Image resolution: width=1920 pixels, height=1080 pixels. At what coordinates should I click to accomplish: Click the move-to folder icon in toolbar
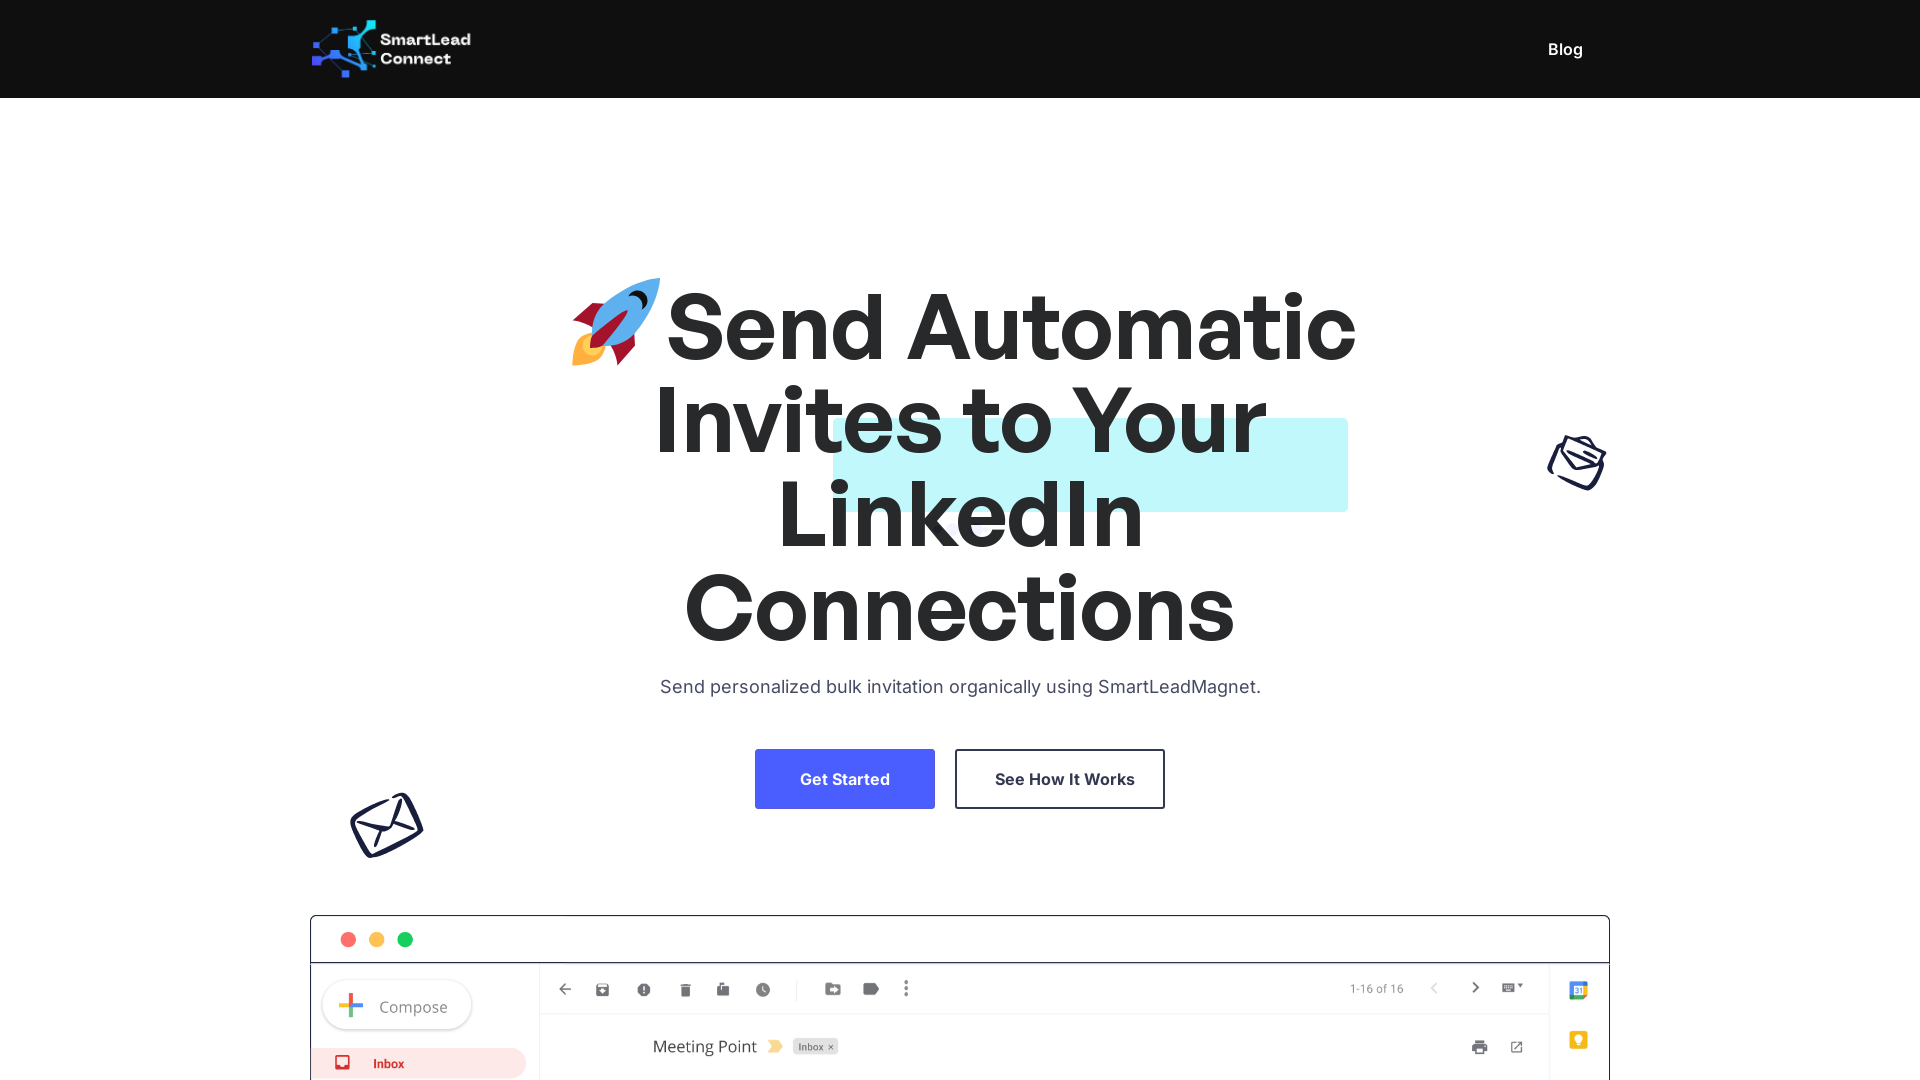[832, 988]
